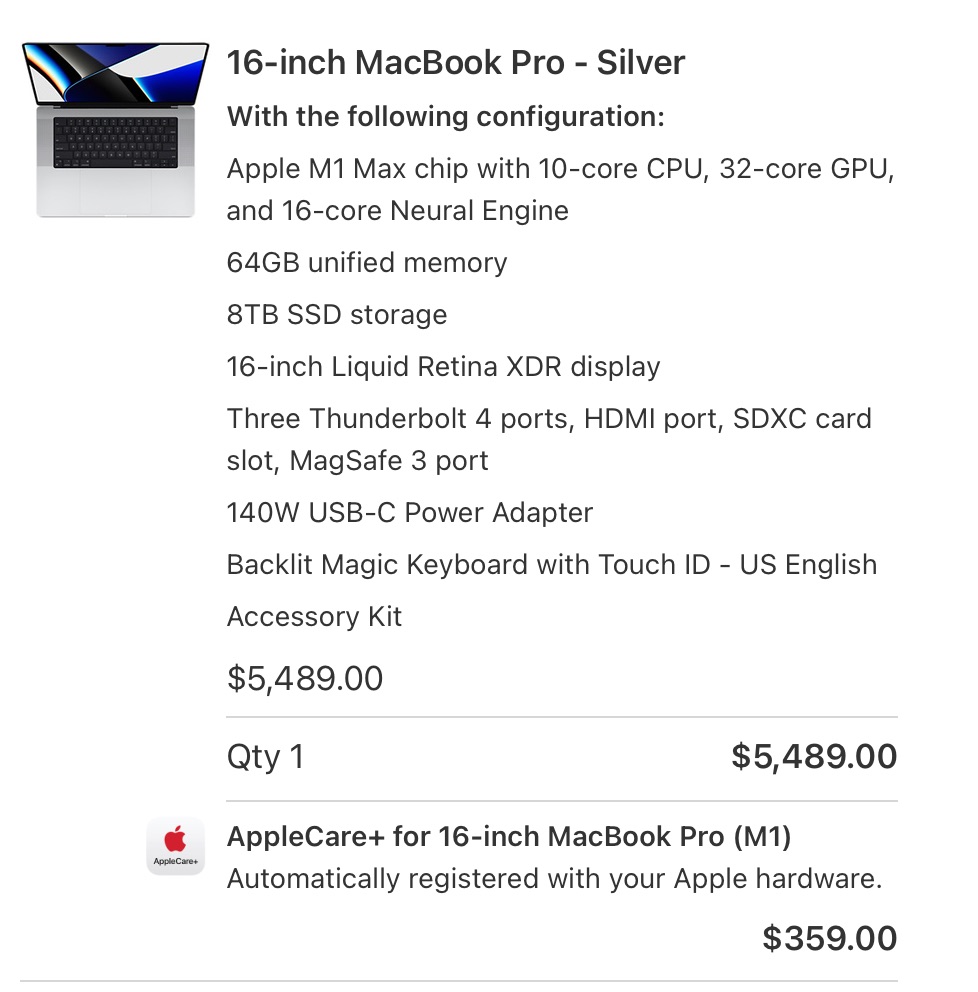
Task: Click the red AppleCare+ badge icon
Action: 175,846
